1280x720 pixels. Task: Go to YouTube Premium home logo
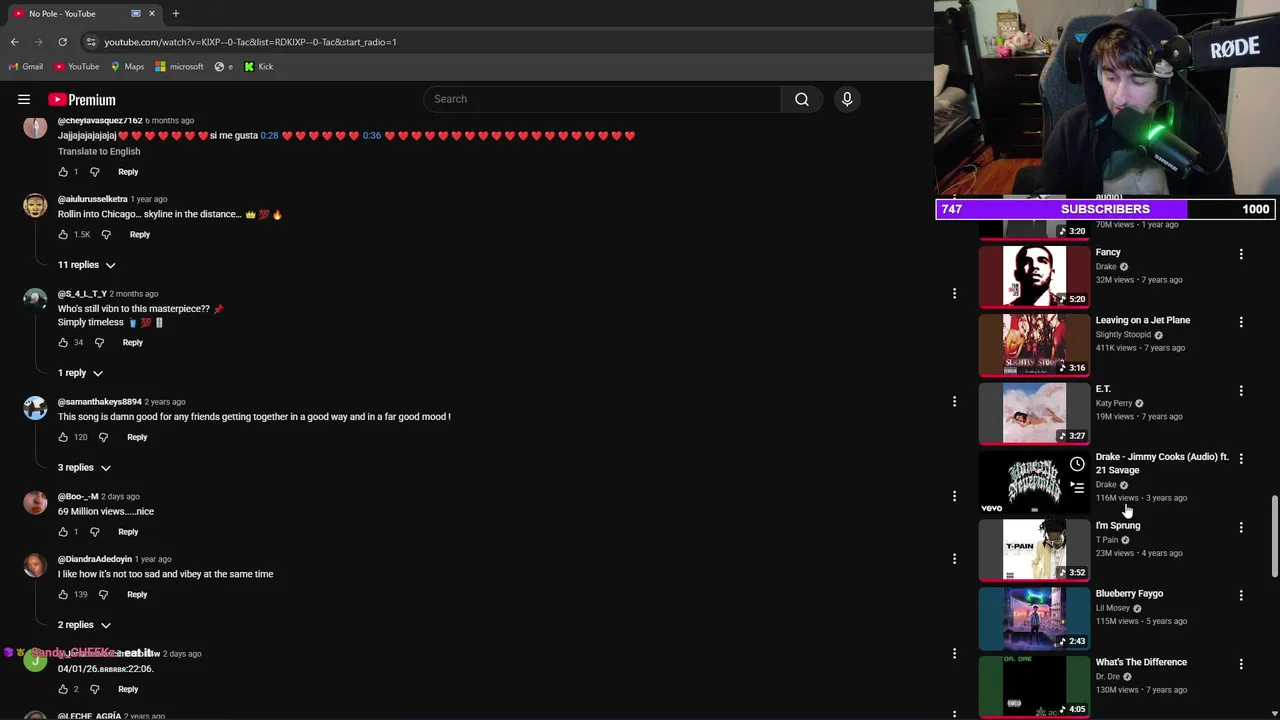pos(82,99)
